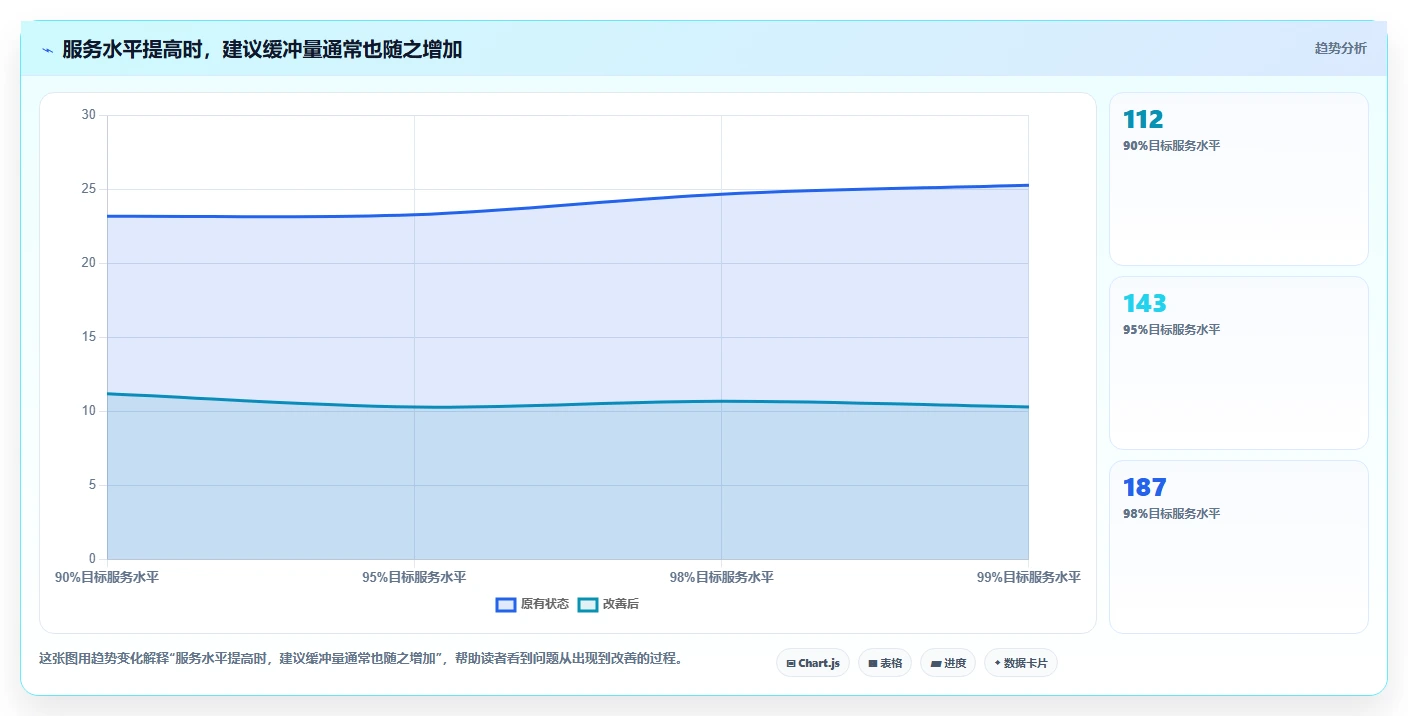Click the lightning icon beside the title

point(47,50)
